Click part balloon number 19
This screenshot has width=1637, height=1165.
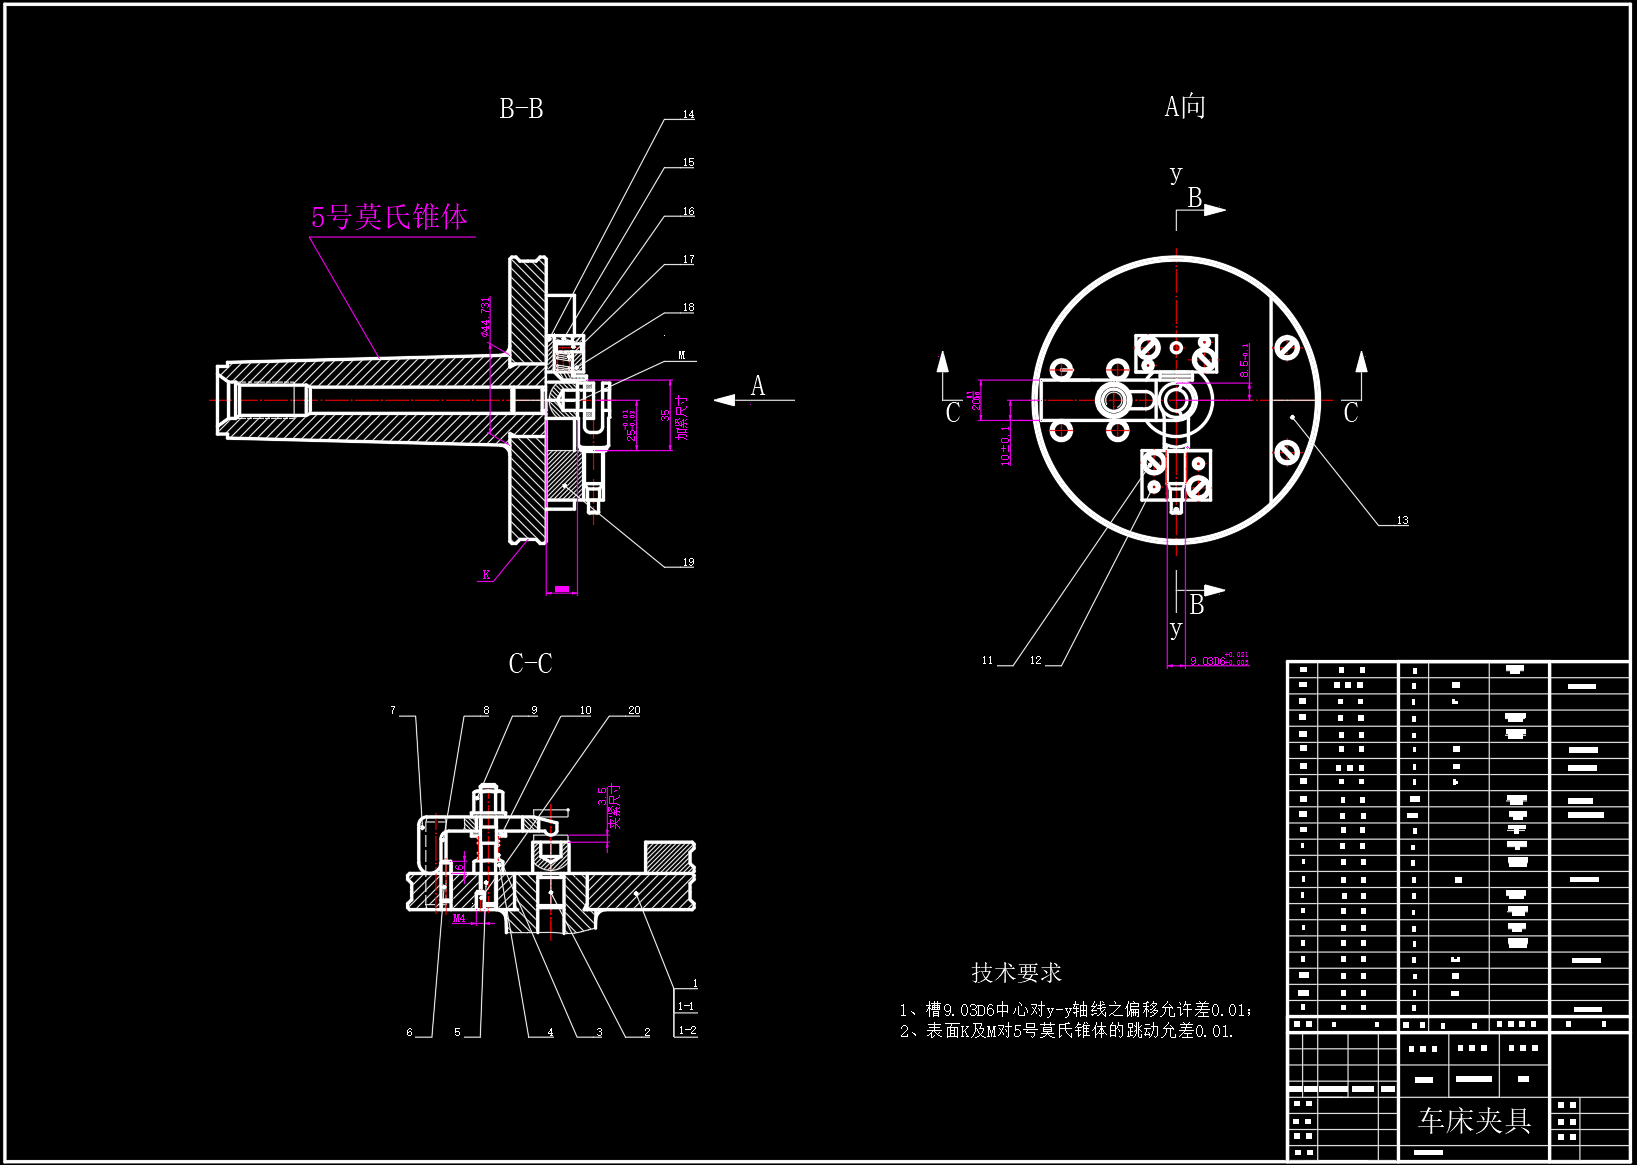688,563
